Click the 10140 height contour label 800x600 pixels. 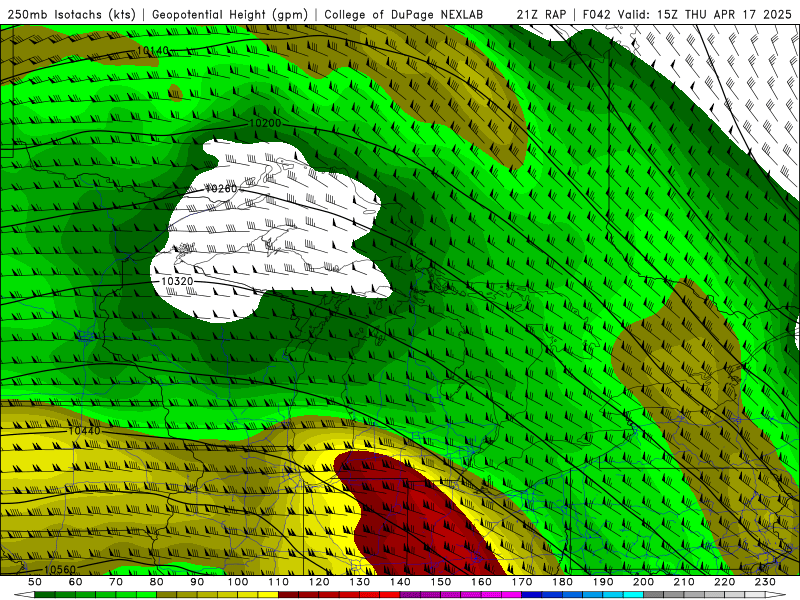(x=153, y=51)
